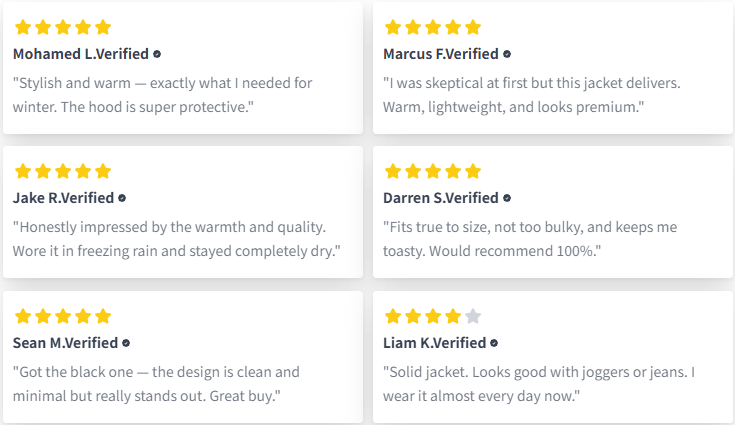Viewport: 735px width, 425px height.
Task: Click Darren S.'s fits true to size review
Action: [x=530, y=239]
